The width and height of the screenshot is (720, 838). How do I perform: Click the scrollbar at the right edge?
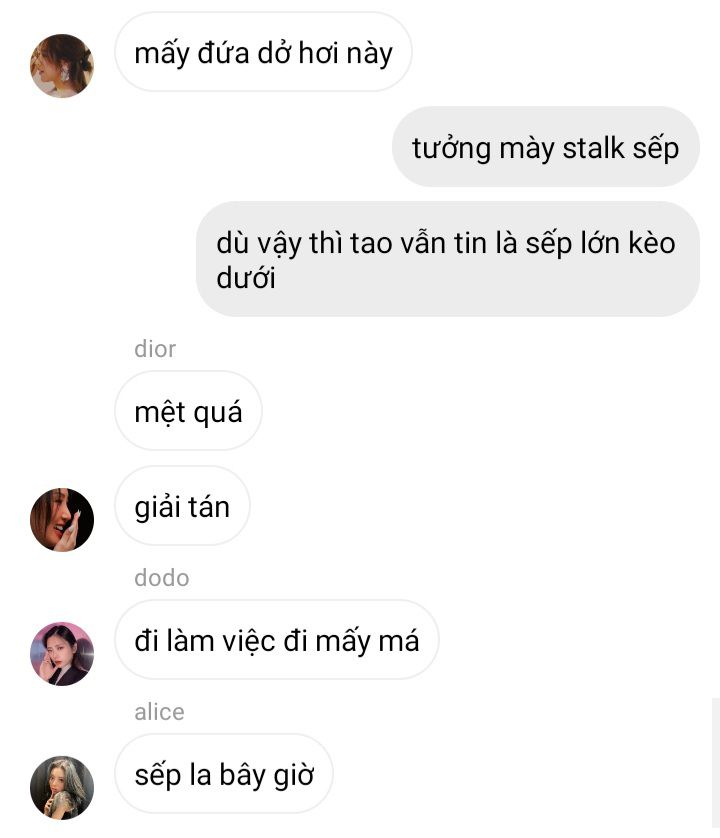716,763
